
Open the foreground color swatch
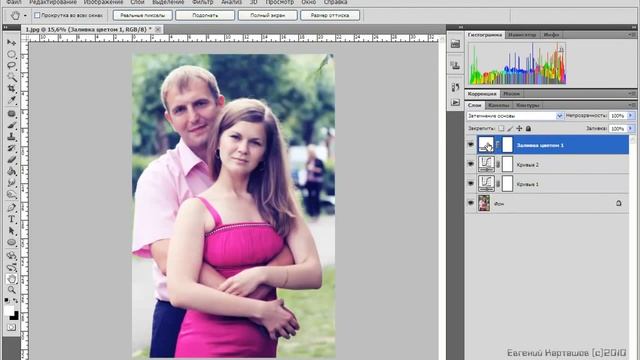pyautogui.click(x=9, y=310)
